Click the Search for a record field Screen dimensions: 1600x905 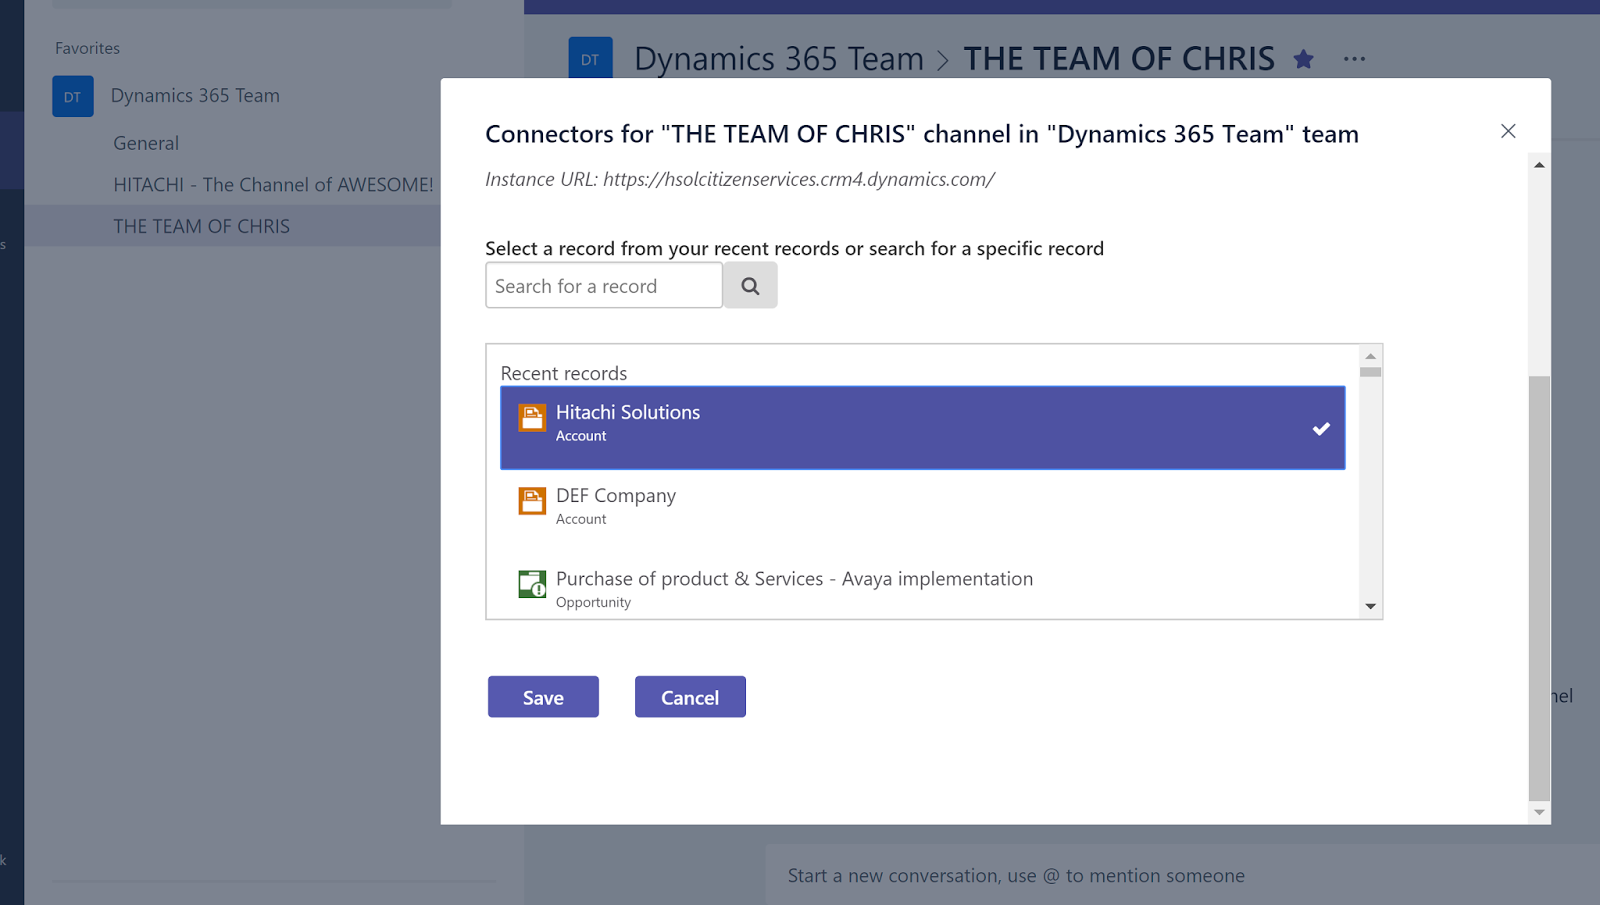pyautogui.click(x=604, y=286)
